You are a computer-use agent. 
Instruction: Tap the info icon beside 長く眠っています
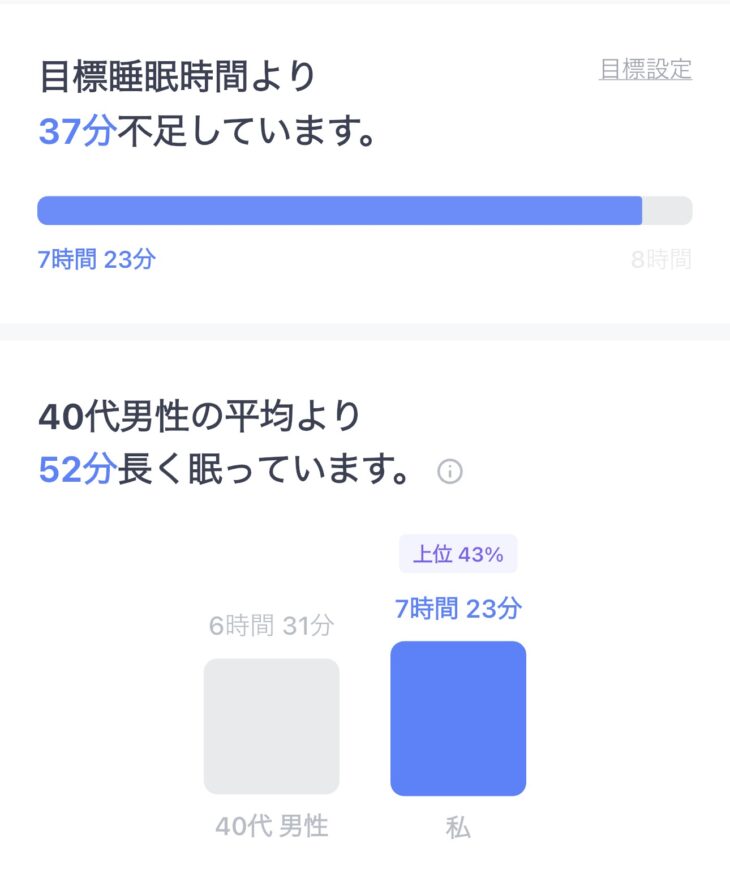pos(450,472)
